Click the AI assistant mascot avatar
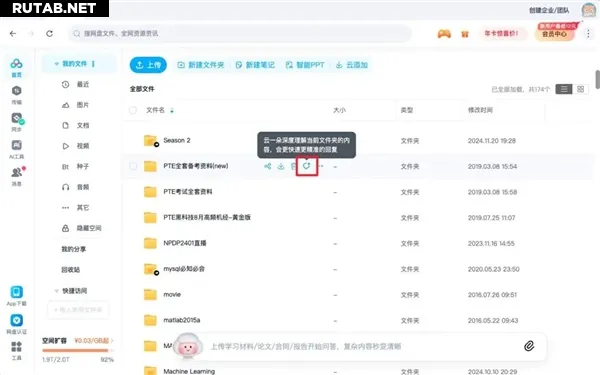This screenshot has width=600, height=375. (188, 345)
